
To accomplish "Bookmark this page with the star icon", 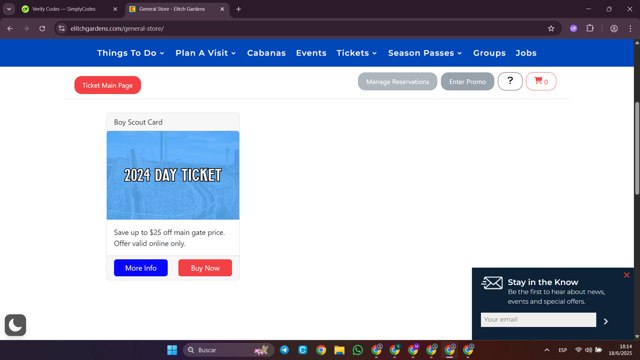I will (x=551, y=29).
